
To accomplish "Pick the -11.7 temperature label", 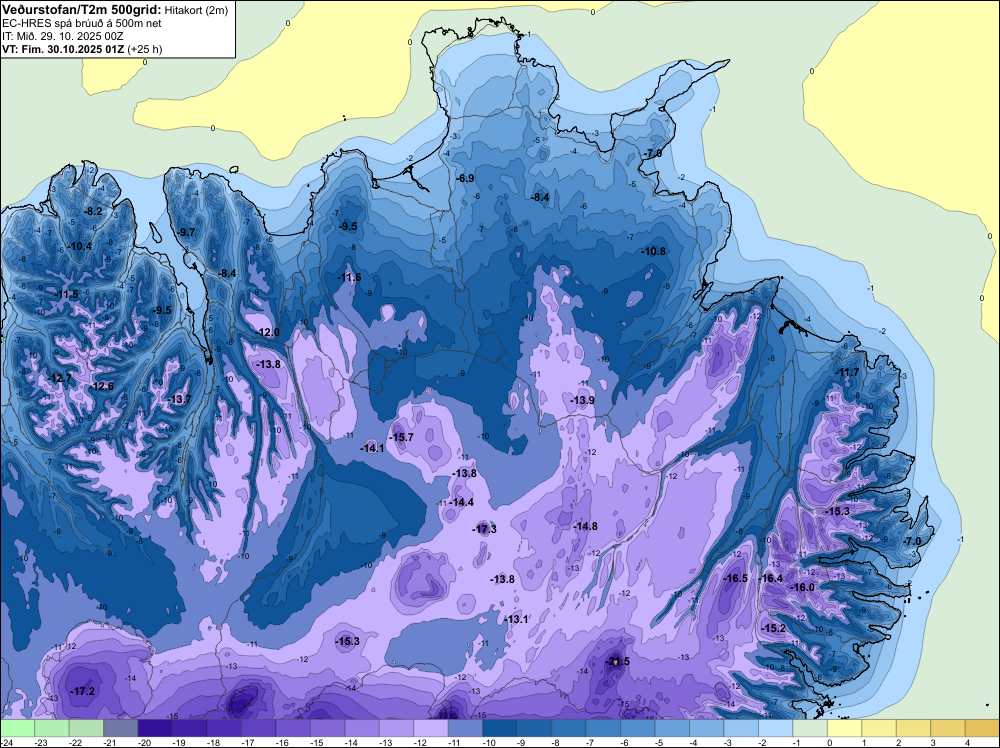I will point(848,373).
